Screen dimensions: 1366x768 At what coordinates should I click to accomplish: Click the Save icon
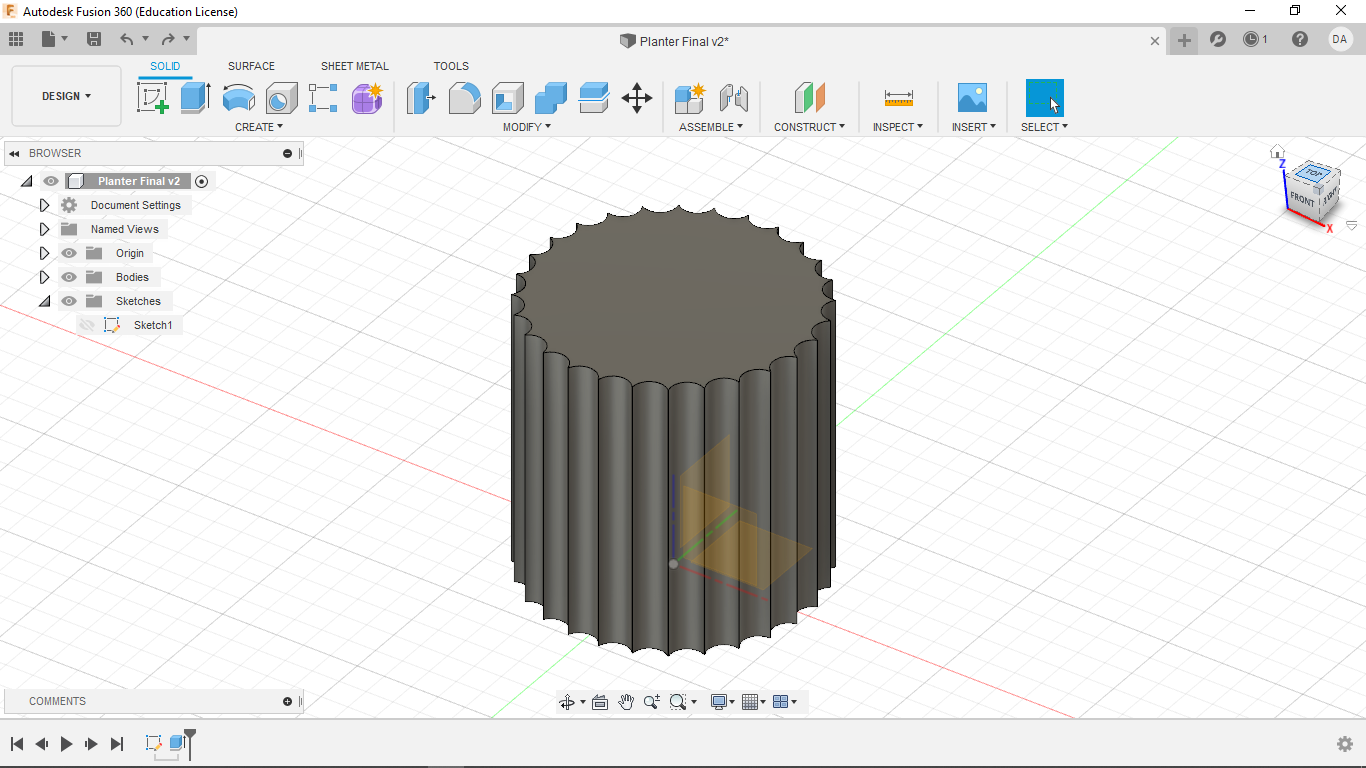tap(94, 39)
